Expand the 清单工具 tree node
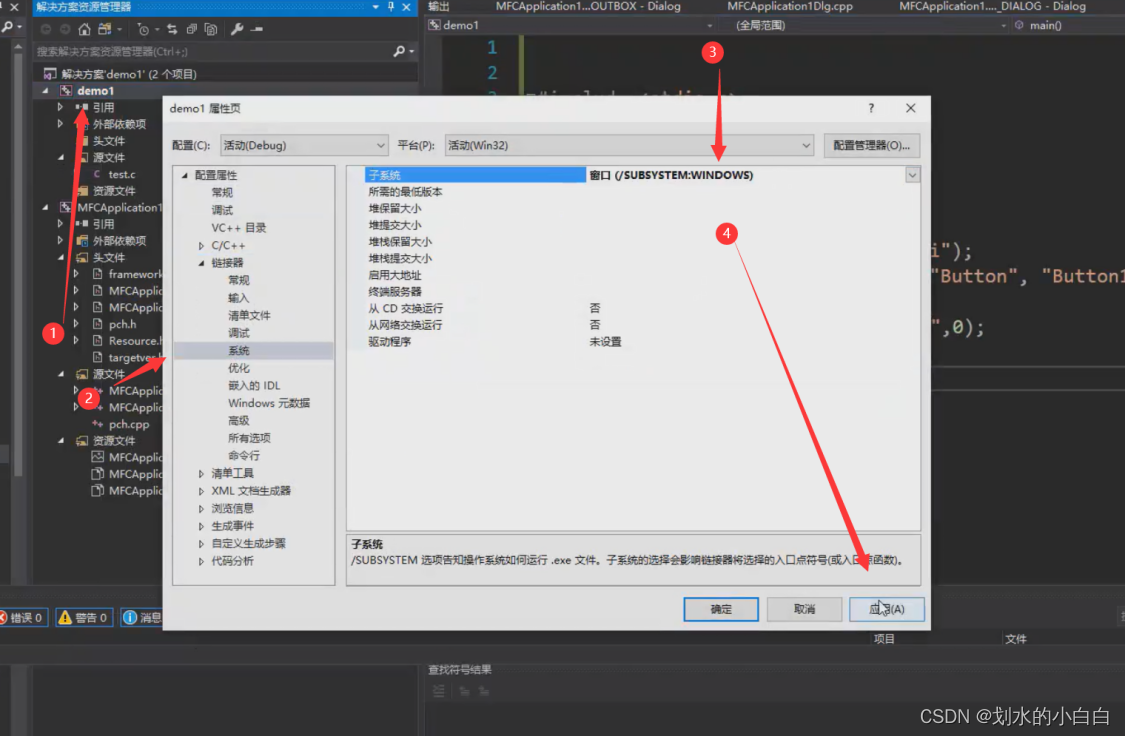This screenshot has height=736, width=1125. click(202, 473)
